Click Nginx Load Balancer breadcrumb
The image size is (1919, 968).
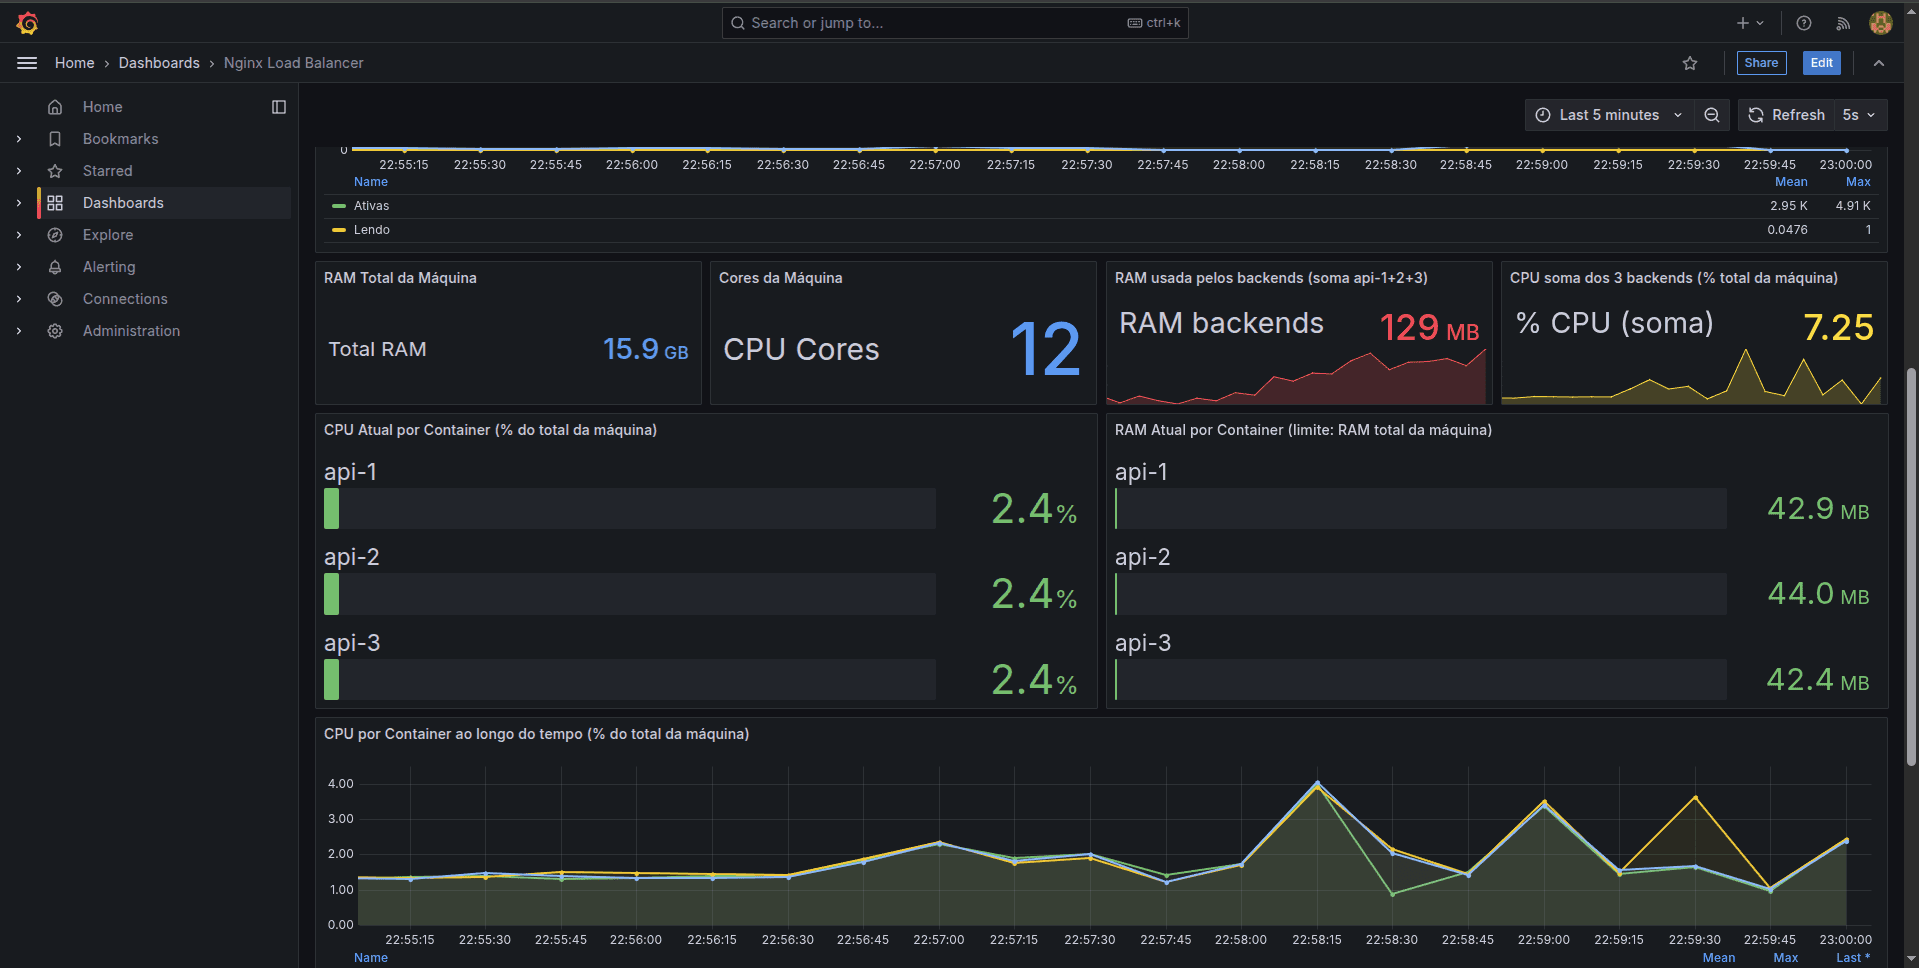(x=293, y=63)
